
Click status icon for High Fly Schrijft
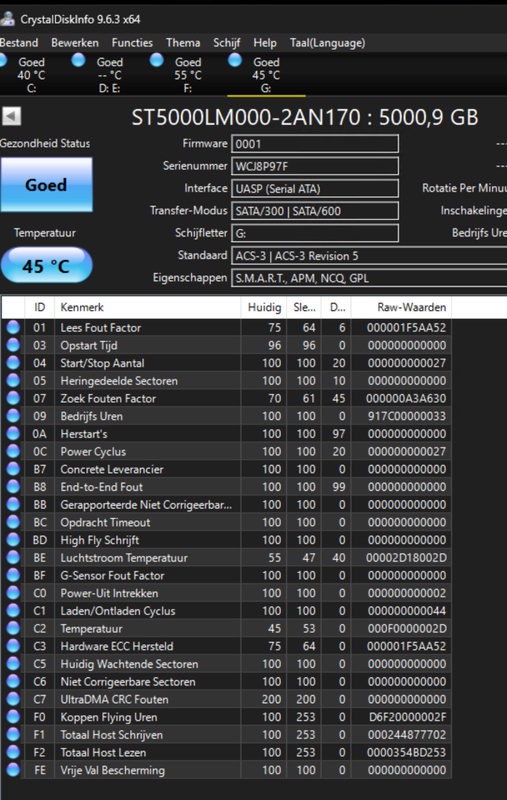point(13,540)
